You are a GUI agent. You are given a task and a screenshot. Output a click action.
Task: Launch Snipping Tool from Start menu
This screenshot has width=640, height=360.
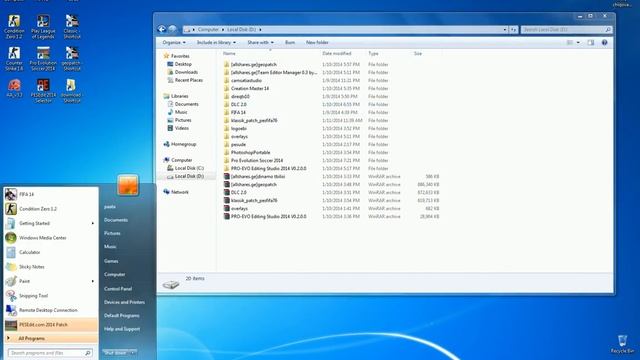coord(51,296)
